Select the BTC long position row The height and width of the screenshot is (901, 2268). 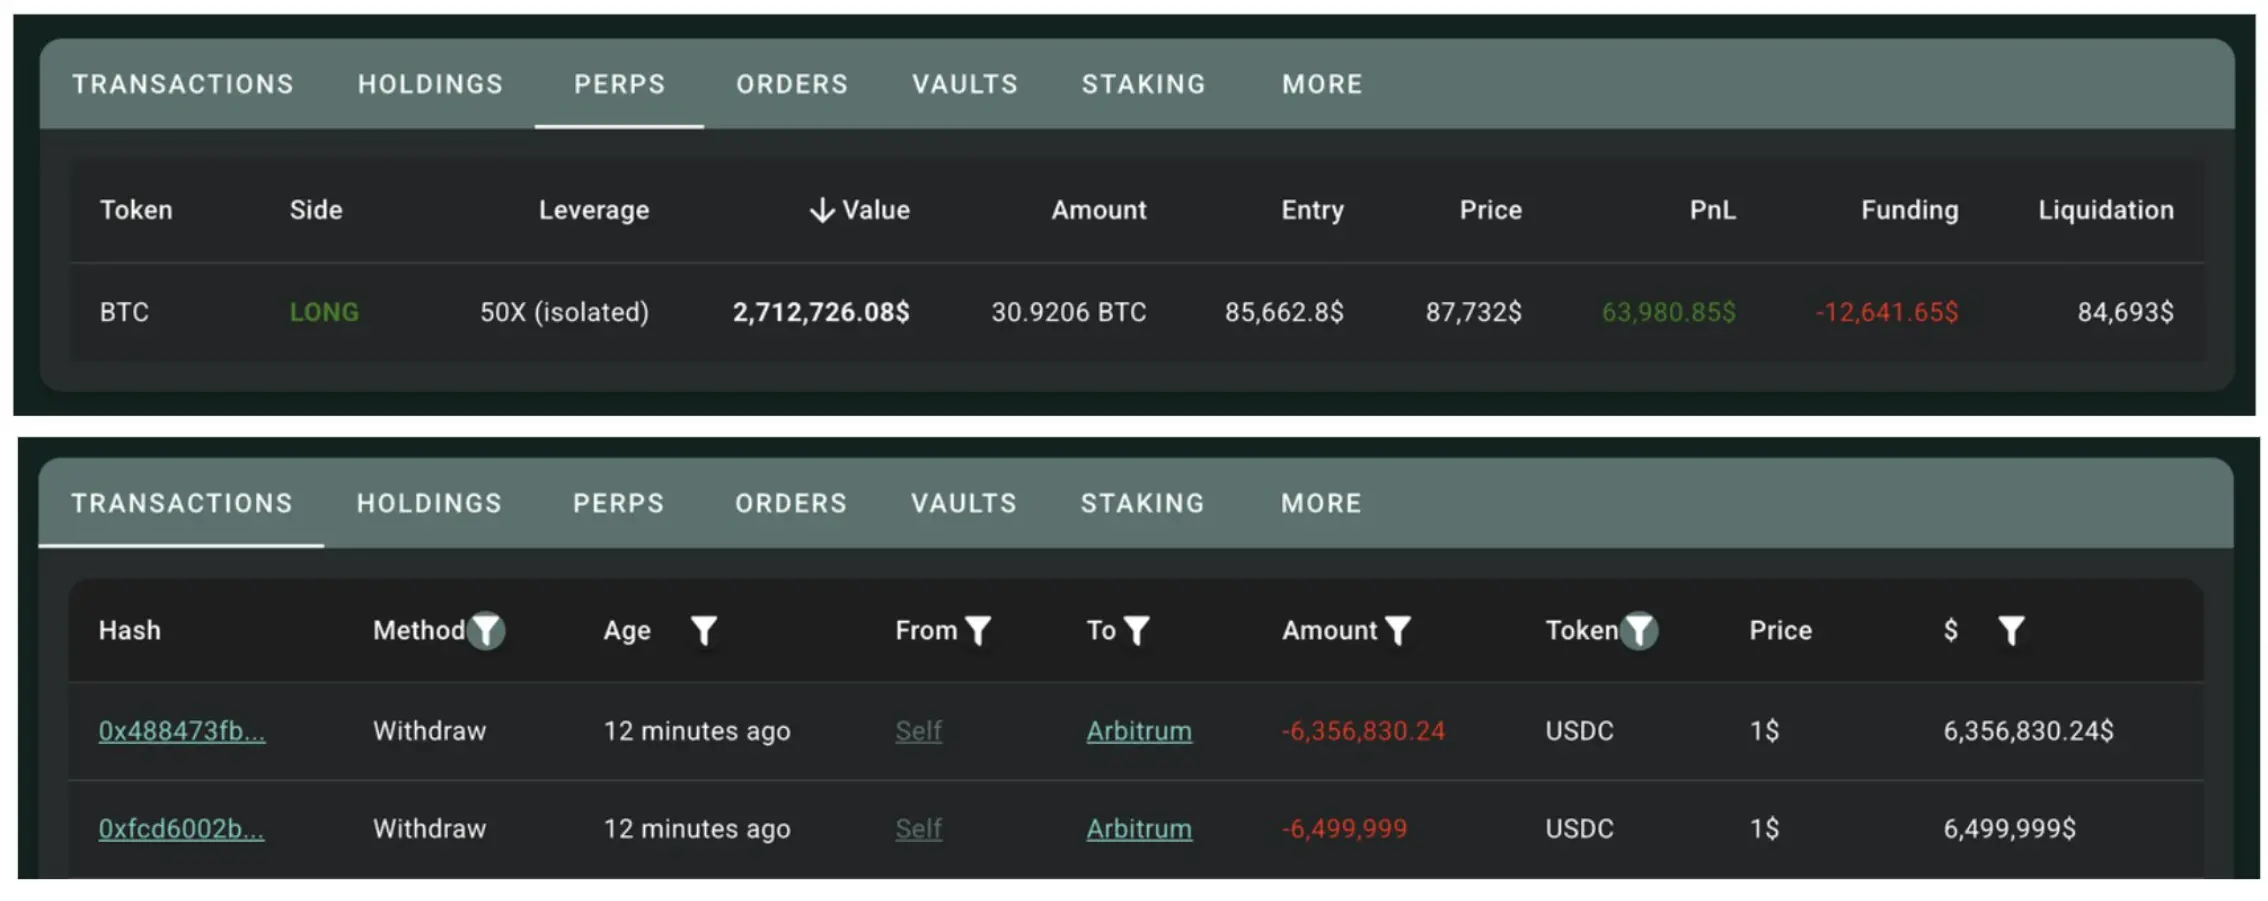click(1135, 312)
